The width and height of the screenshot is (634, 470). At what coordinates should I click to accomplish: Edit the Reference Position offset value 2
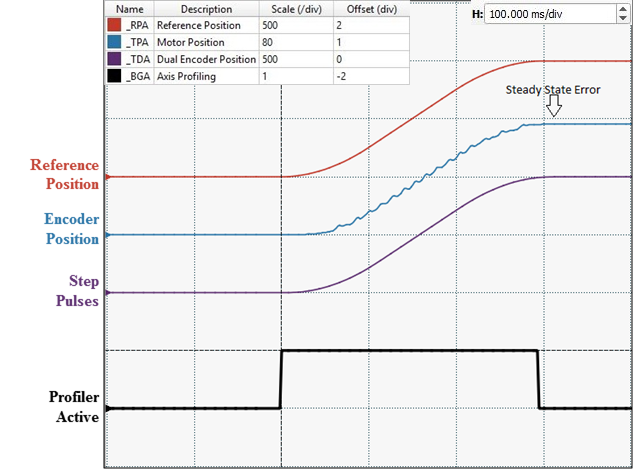coord(370,24)
